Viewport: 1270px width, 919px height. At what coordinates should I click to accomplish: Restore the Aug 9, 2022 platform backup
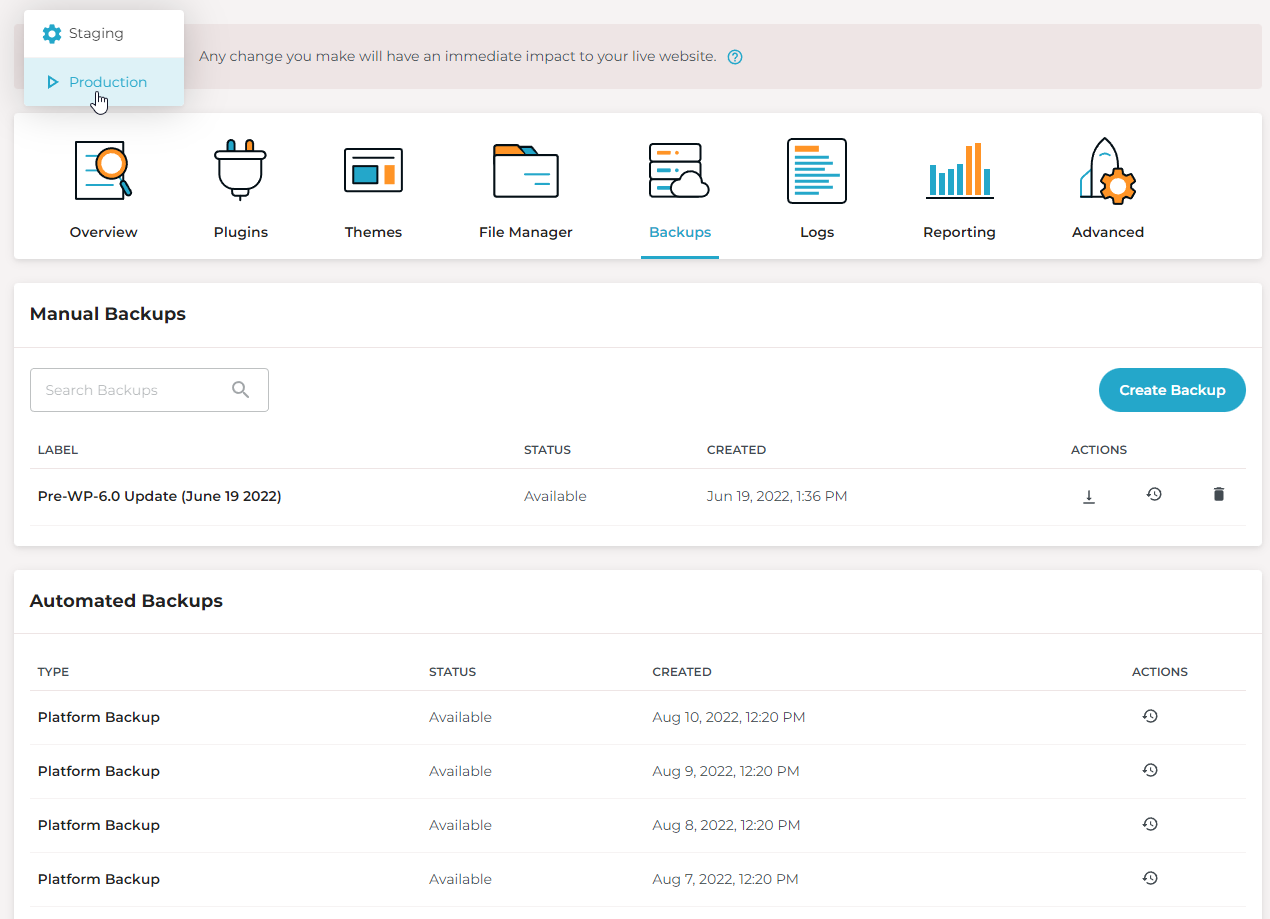1150,770
